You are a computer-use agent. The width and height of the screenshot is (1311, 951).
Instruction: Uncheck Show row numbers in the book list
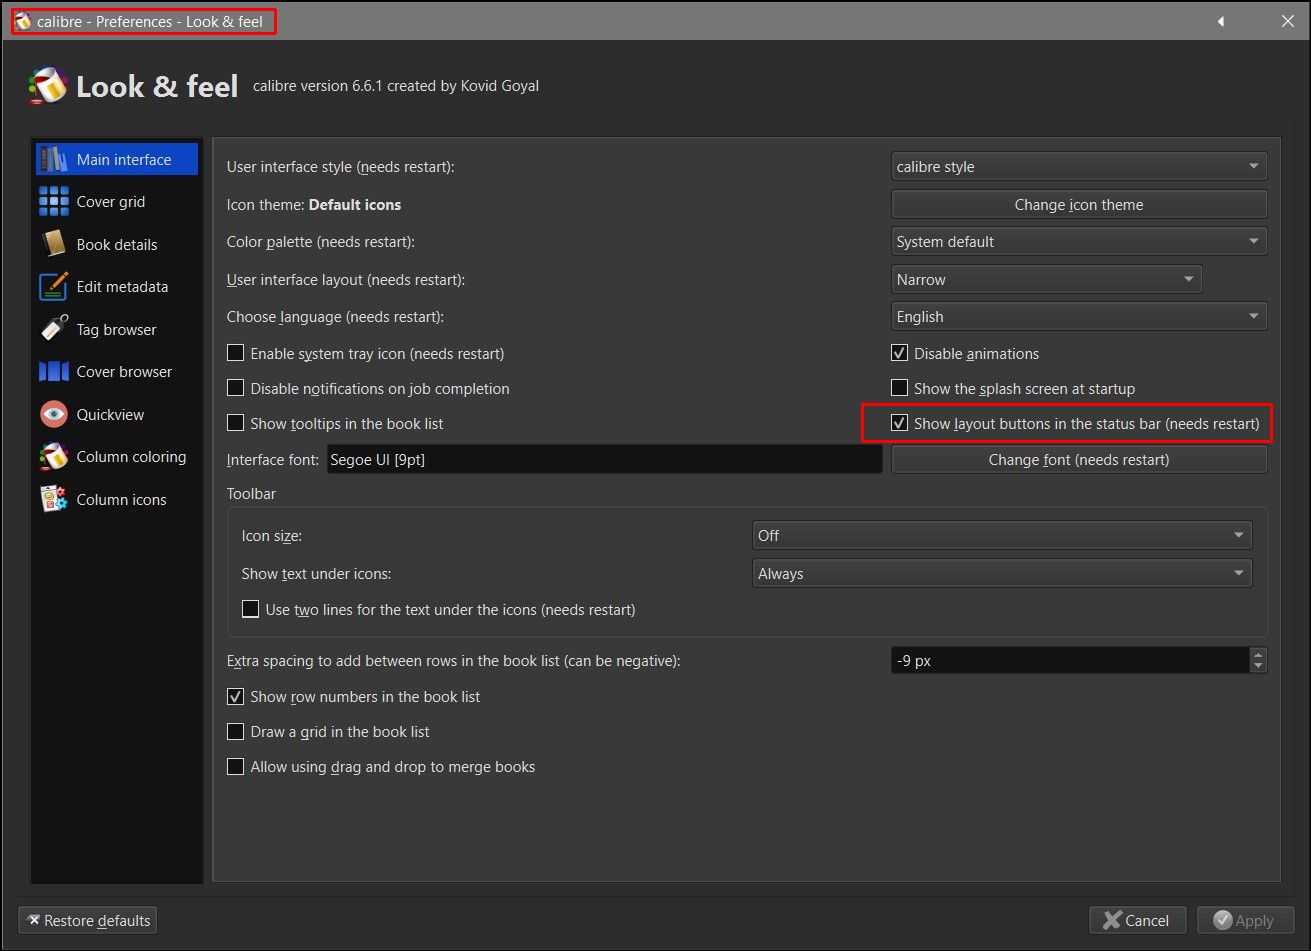[x=235, y=696]
